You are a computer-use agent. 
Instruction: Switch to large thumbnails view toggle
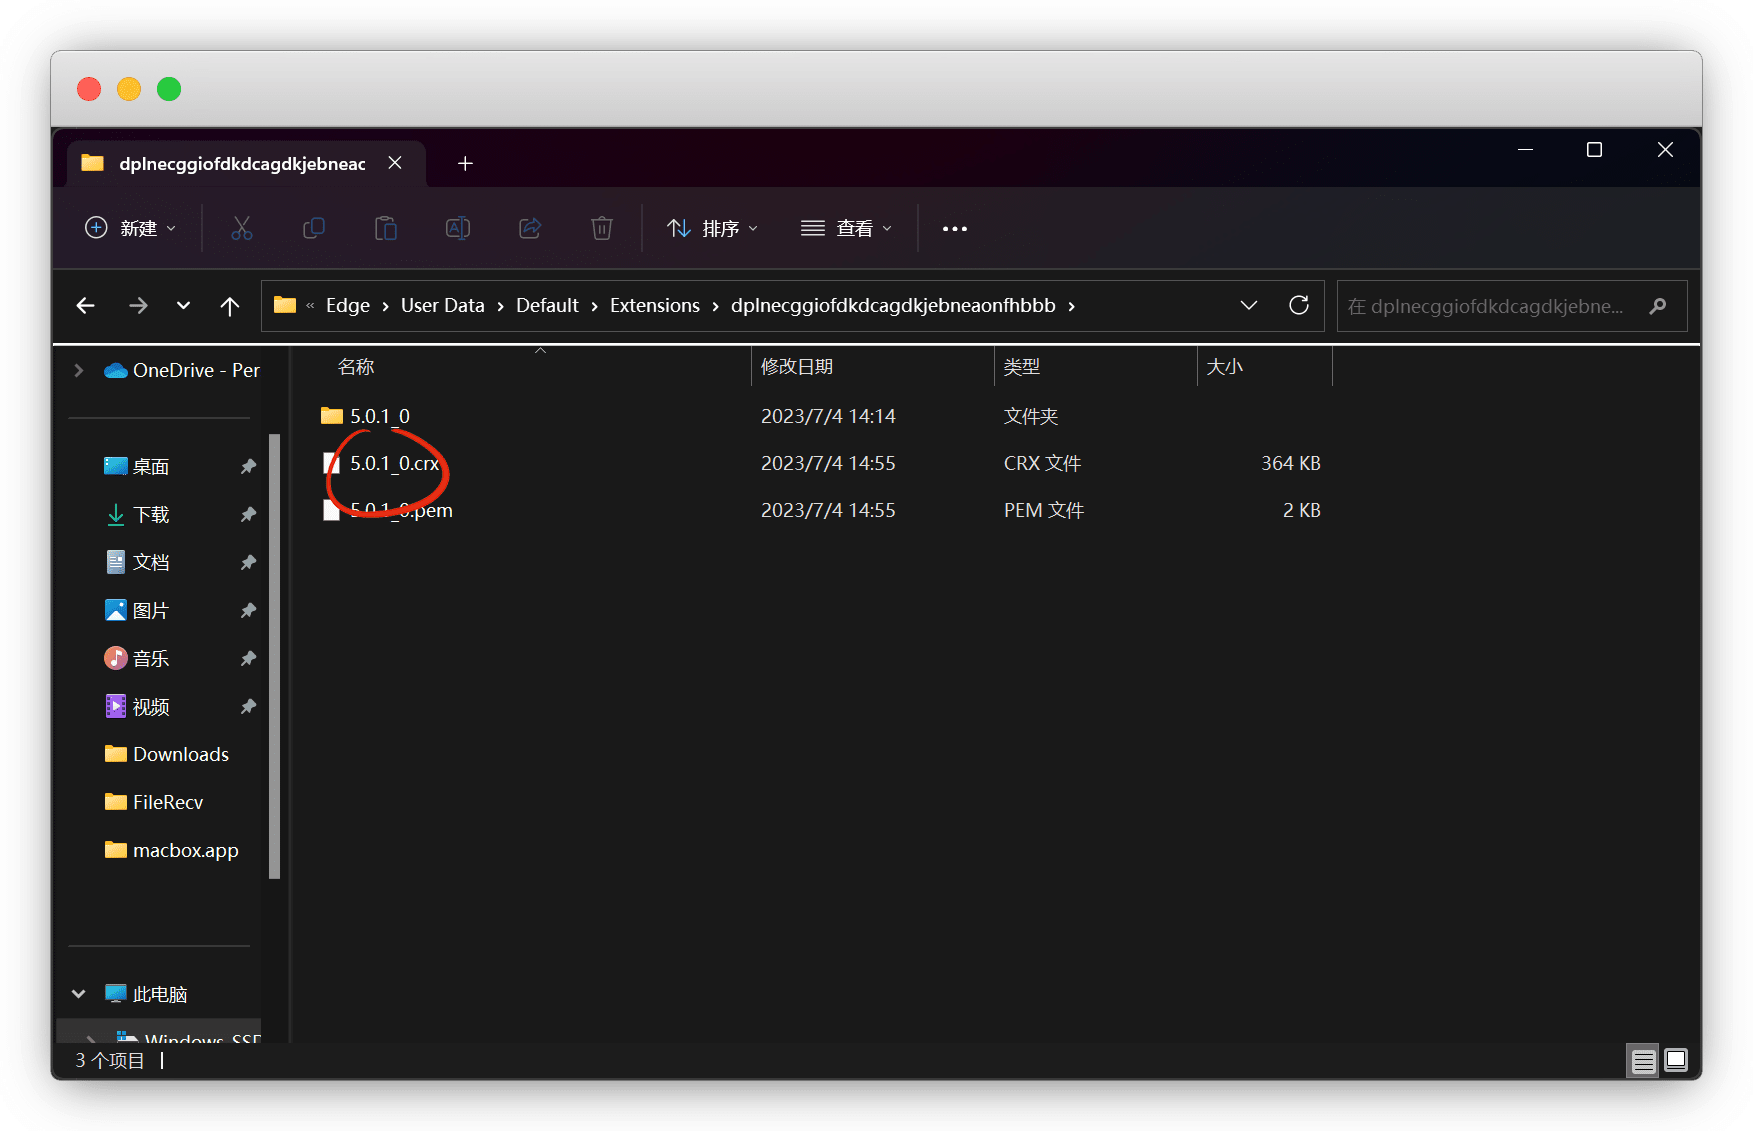[x=1676, y=1060]
